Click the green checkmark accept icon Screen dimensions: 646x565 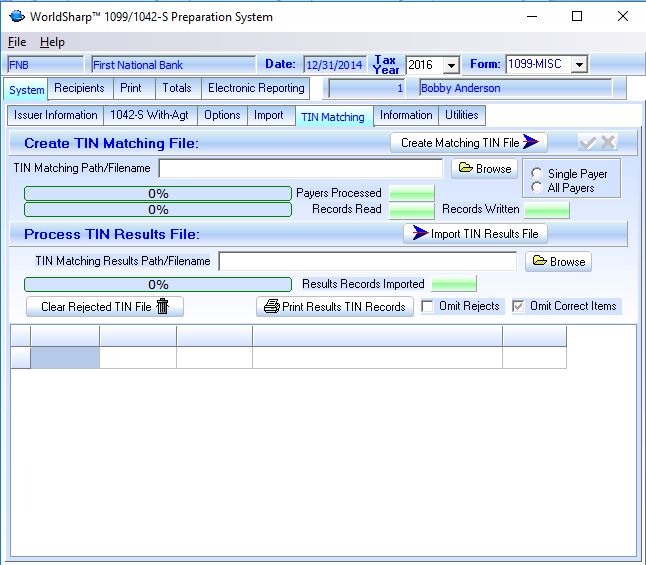[x=587, y=143]
